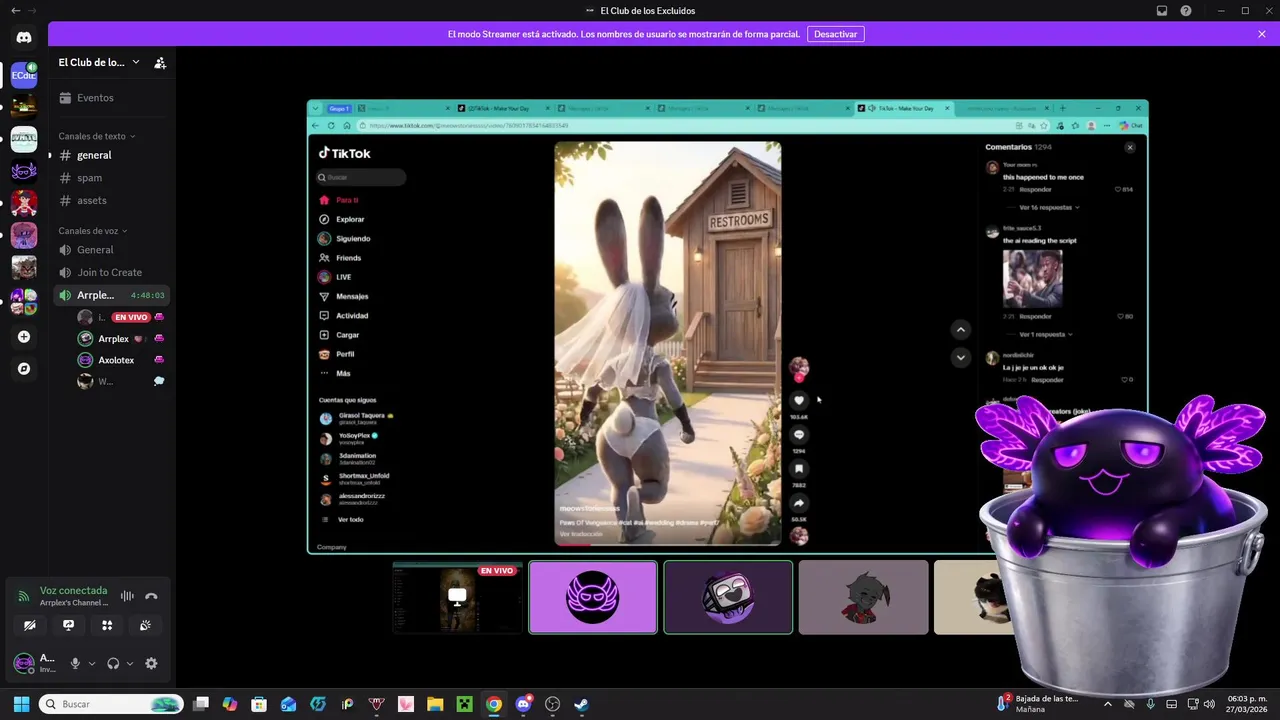Open microphone input options arrow
1280x720 pixels.
coord(92,663)
